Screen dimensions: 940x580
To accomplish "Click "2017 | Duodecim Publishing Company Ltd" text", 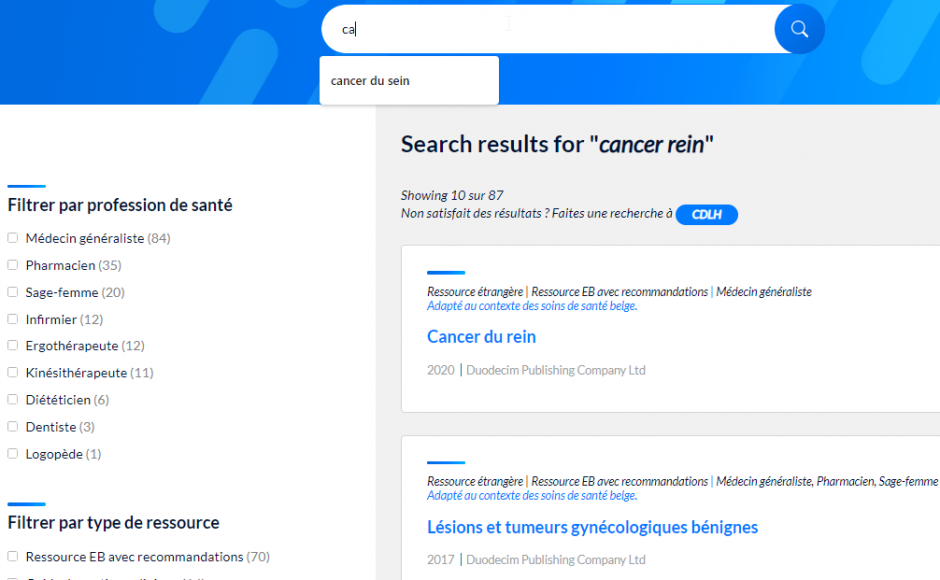I will [x=536, y=560].
